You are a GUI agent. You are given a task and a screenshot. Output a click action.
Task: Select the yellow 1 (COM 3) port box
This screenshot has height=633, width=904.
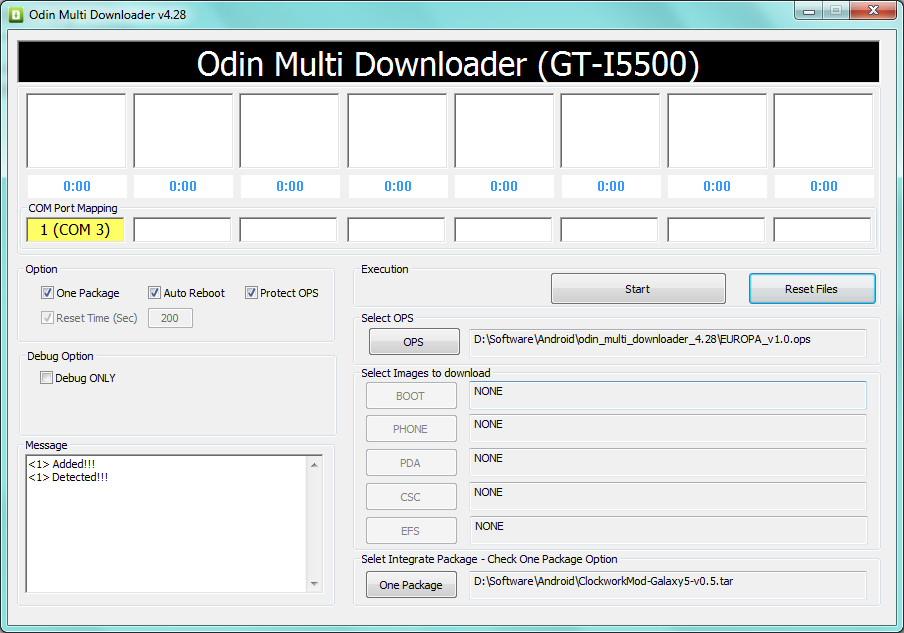[x=75, y=230]
